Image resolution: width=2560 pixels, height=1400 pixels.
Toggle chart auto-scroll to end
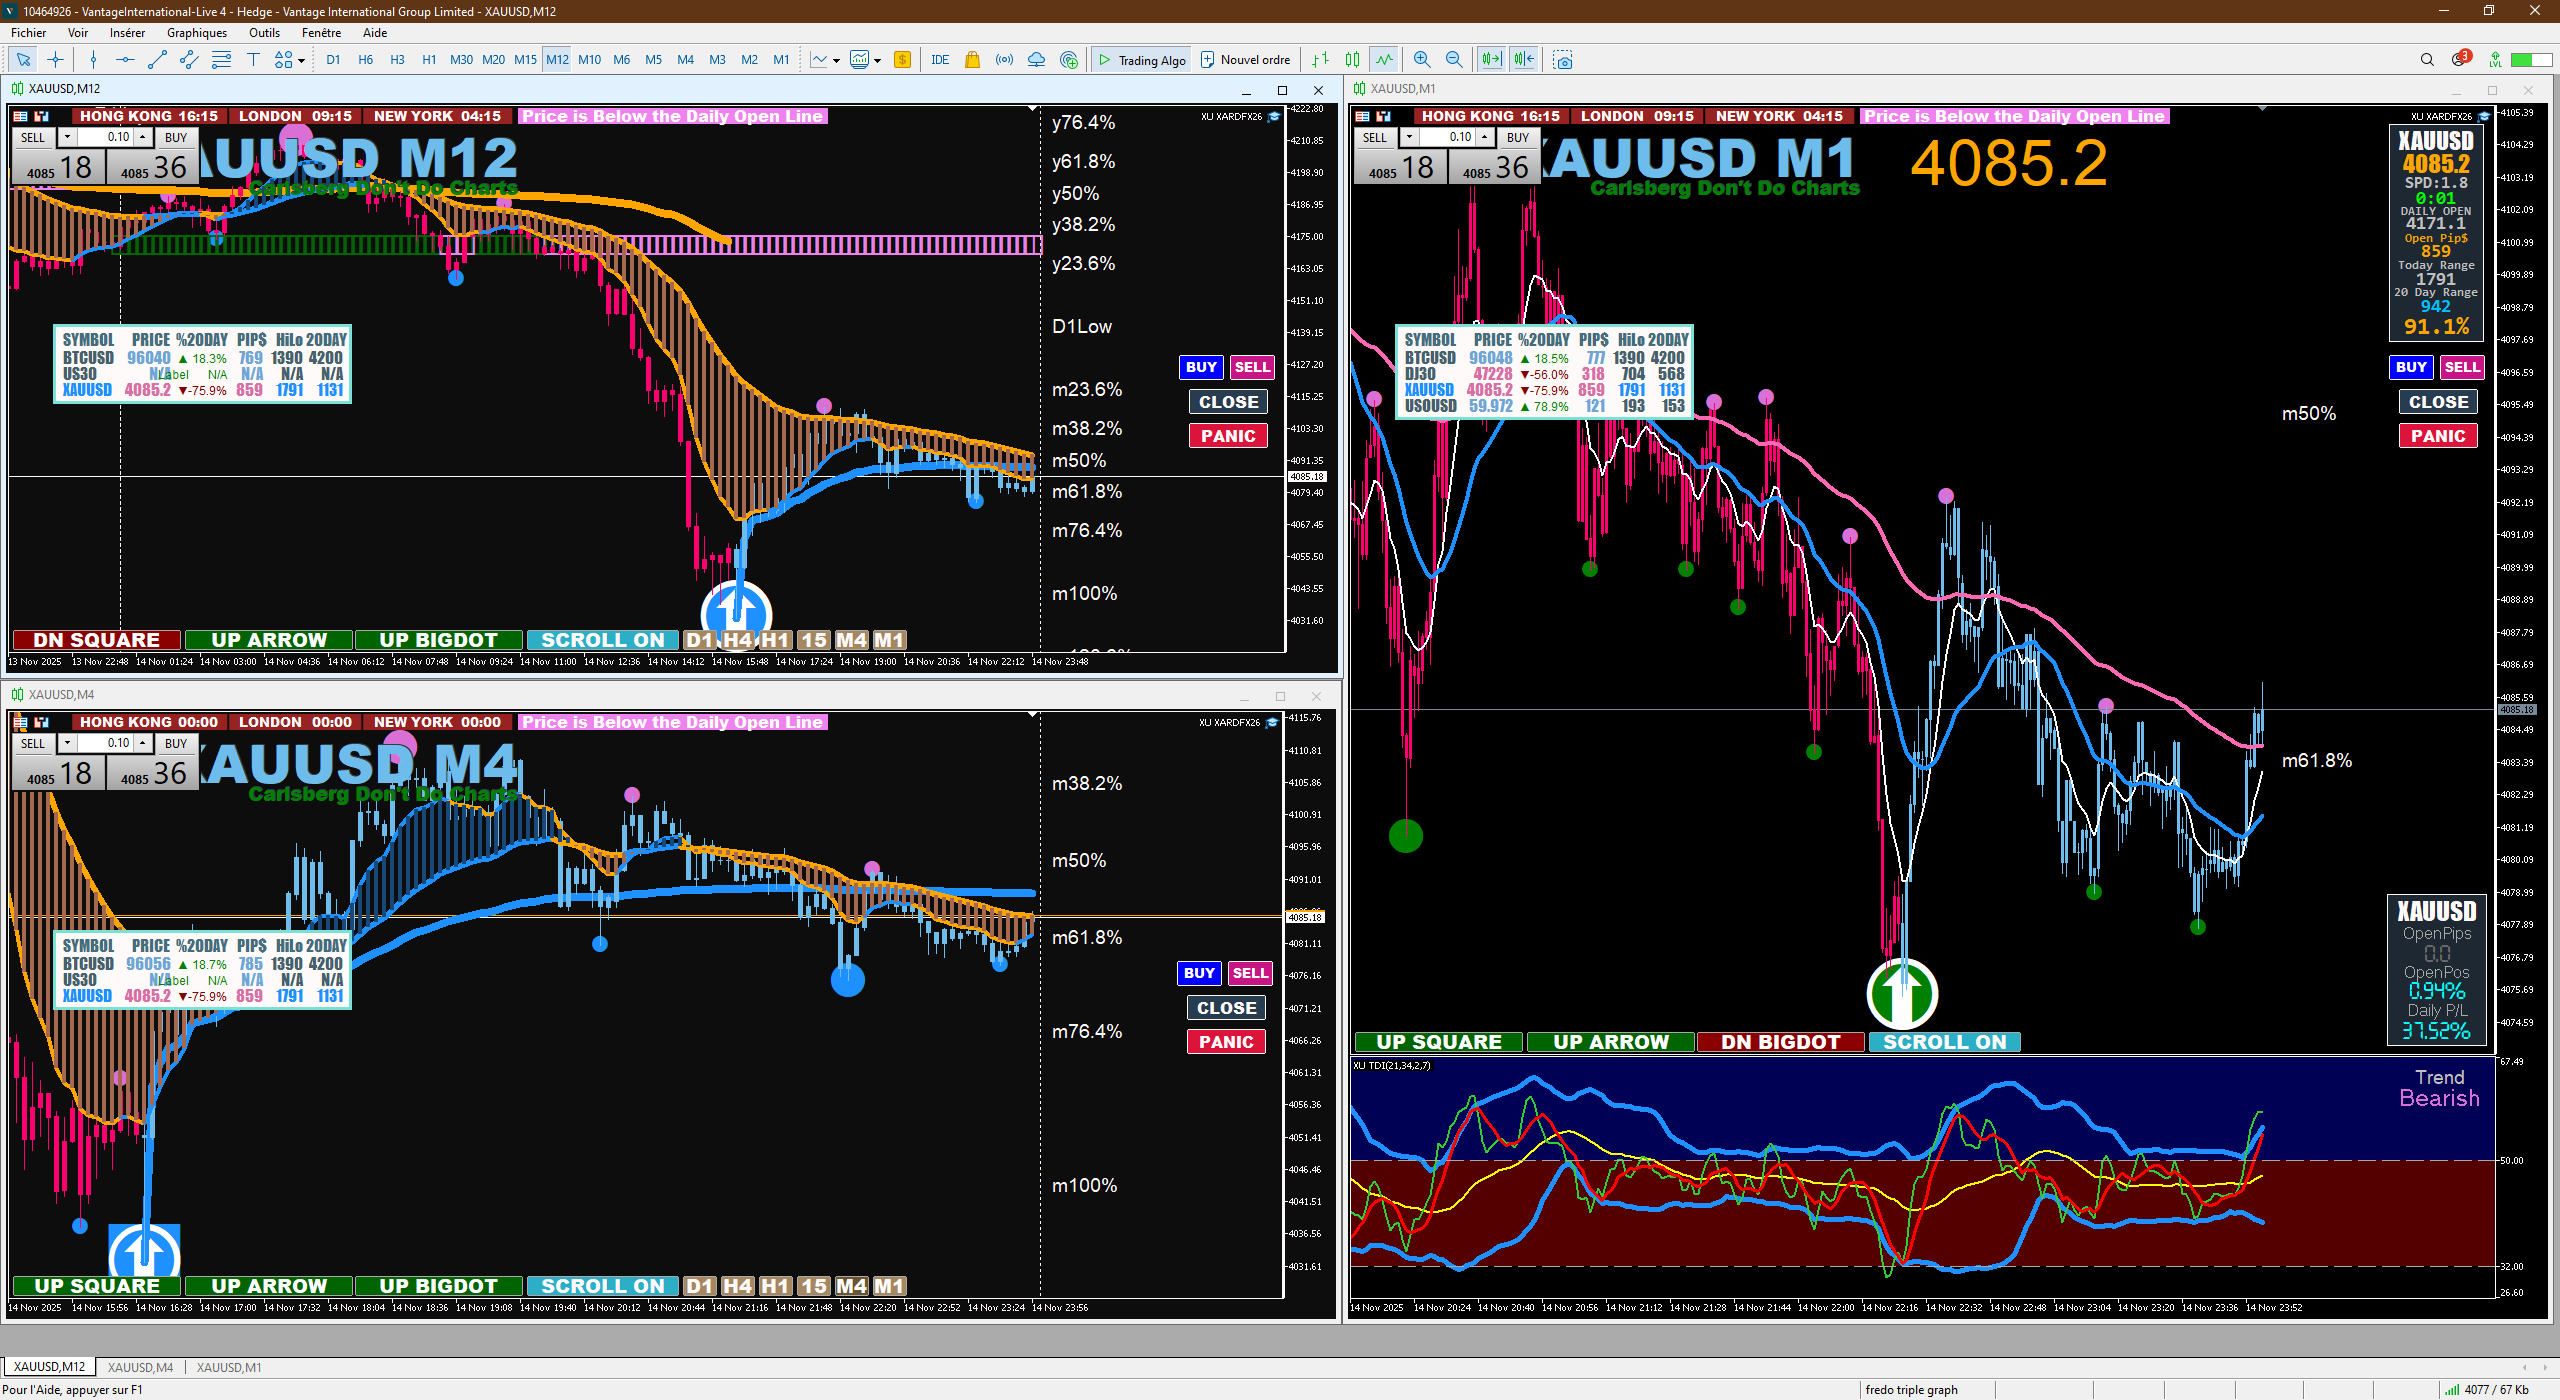coord(1491,60)
